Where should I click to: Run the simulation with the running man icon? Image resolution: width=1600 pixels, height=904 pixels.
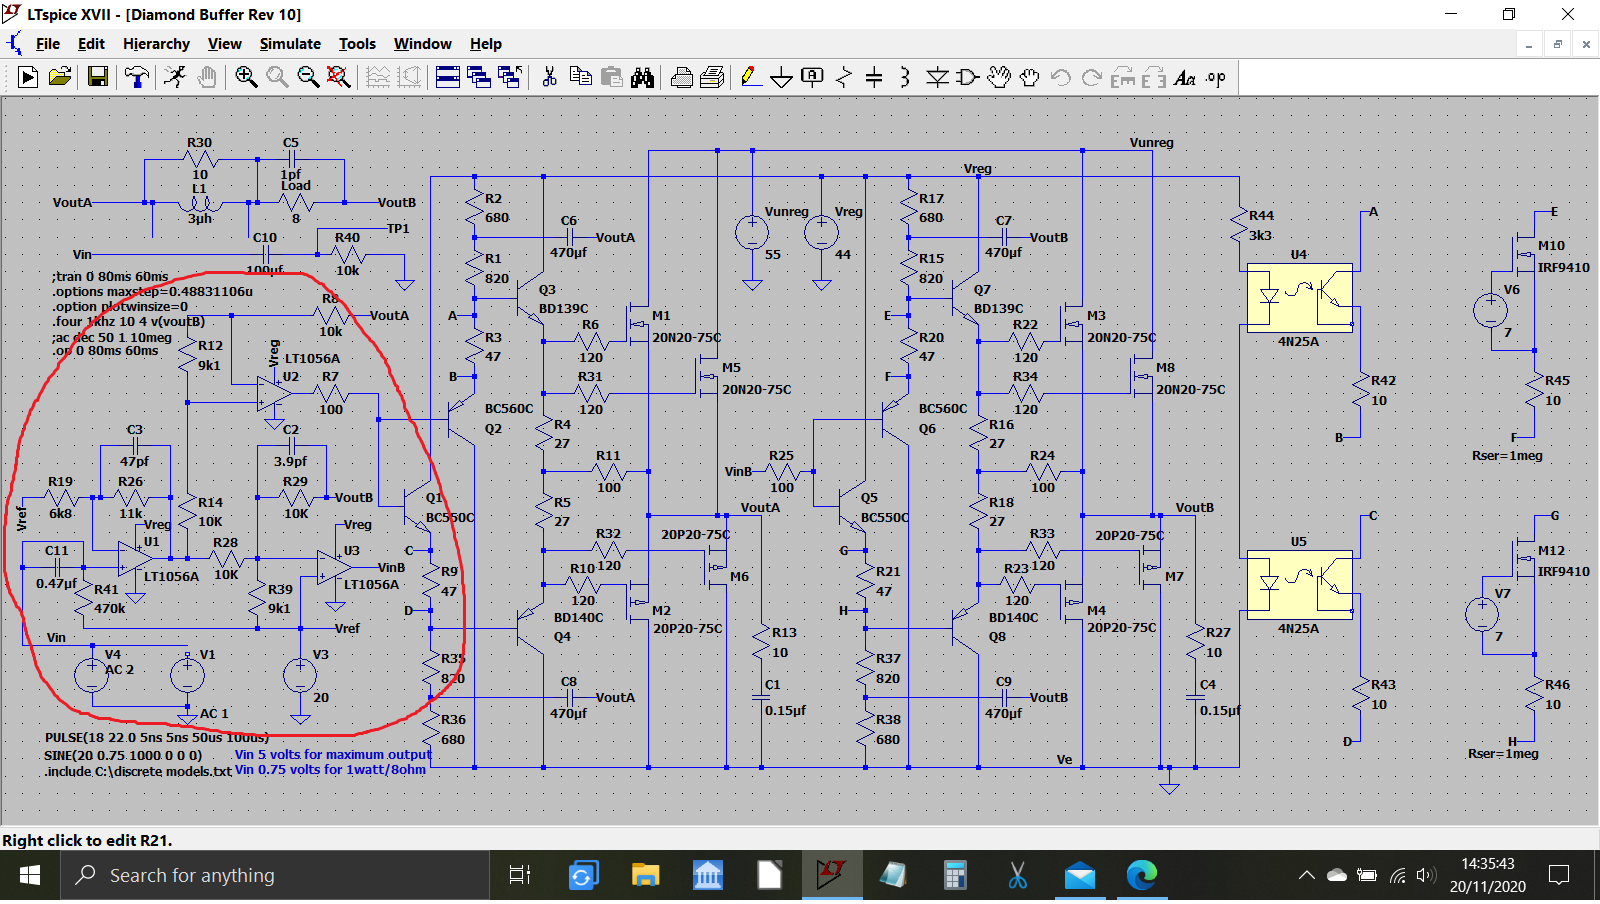tap(175, 77)
